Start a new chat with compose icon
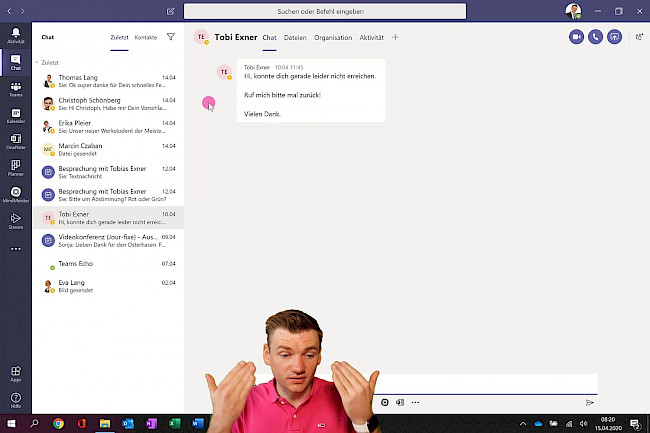The height and width of the screenshot is (433, 650). click(x=170, y=12)
